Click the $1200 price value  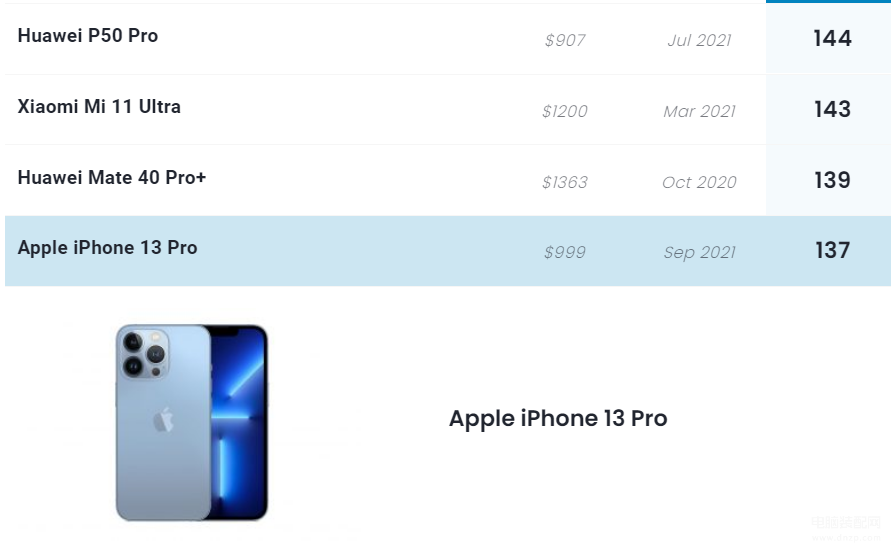[565, 111]
